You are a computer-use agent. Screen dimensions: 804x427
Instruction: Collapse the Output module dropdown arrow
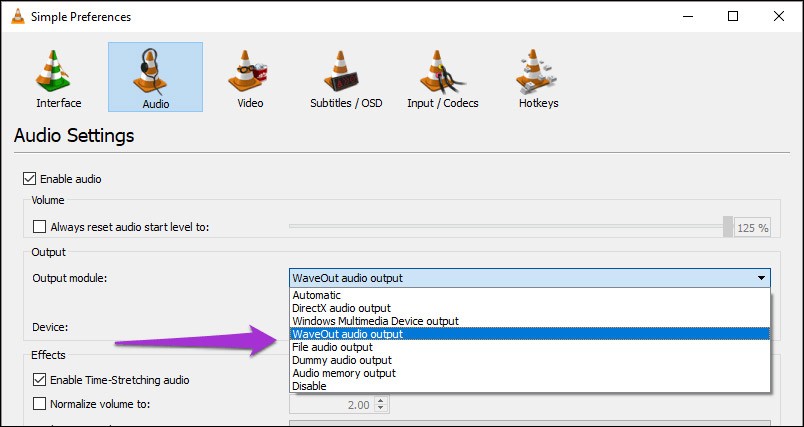pos(762,277)
